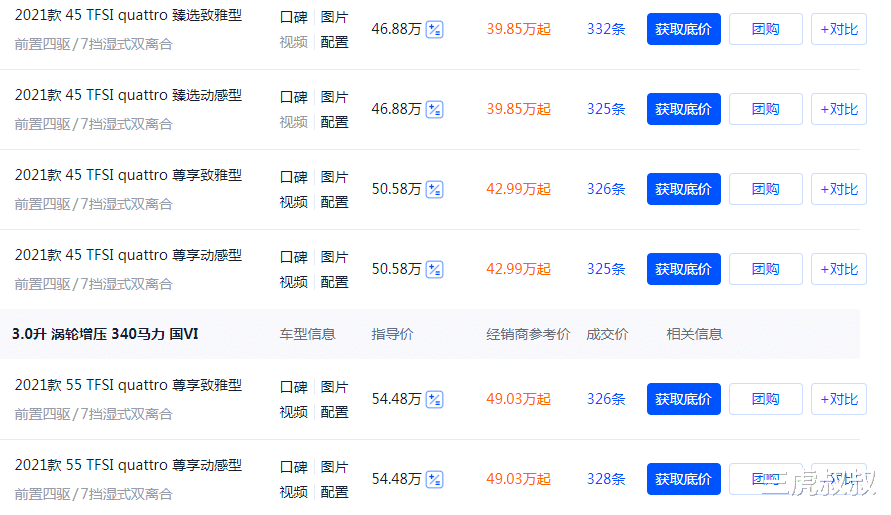Click 团购 for 45 TFSI 臻选致雅型
Image resolution: width=891 pixels, height=515 pixels.
pos(765,29)
